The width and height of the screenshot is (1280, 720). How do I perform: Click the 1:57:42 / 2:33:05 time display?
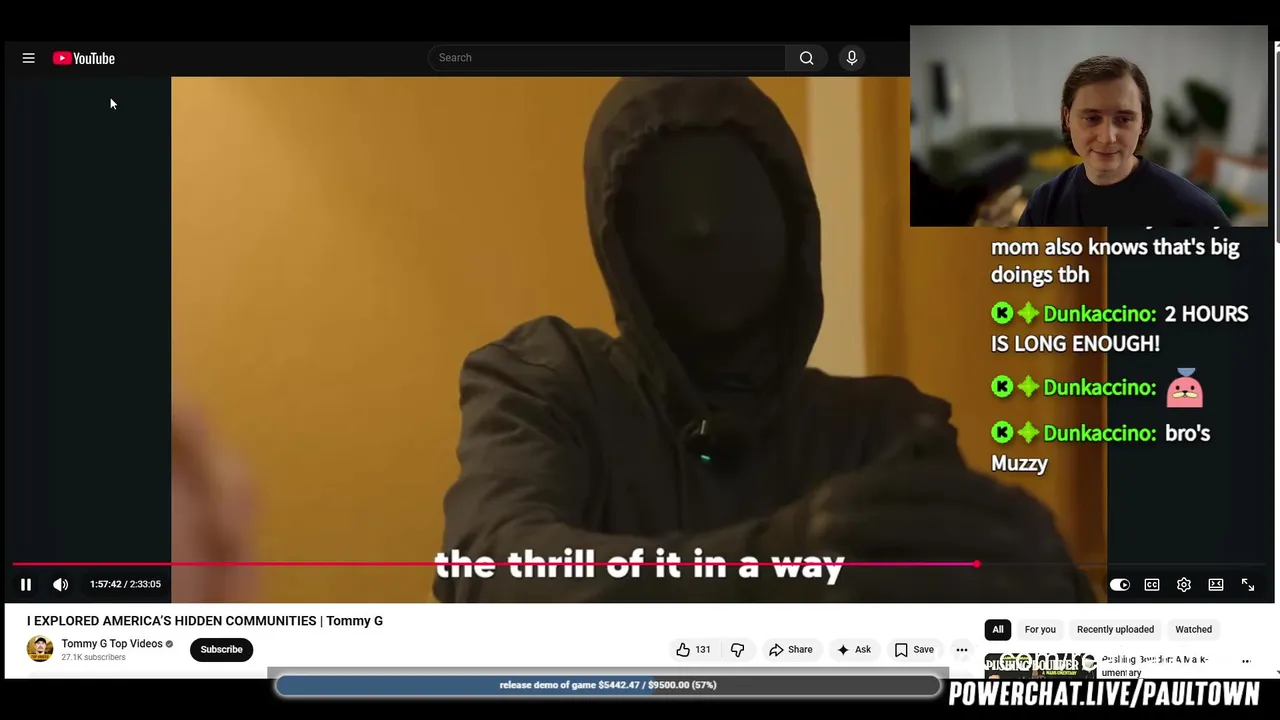point(125,584)
